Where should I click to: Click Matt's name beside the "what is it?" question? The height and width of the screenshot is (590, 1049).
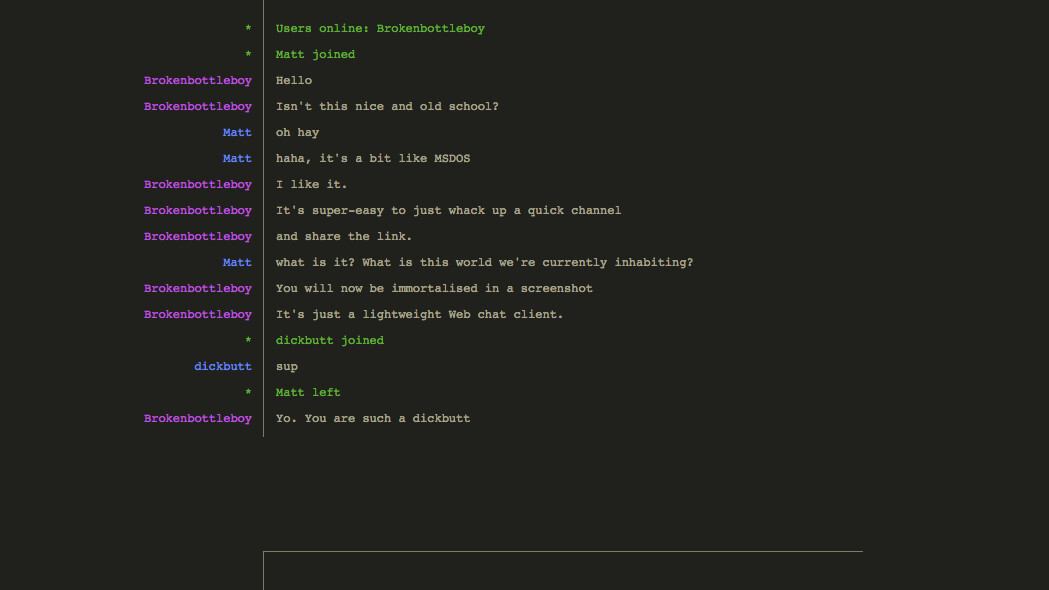coord(237,263)
